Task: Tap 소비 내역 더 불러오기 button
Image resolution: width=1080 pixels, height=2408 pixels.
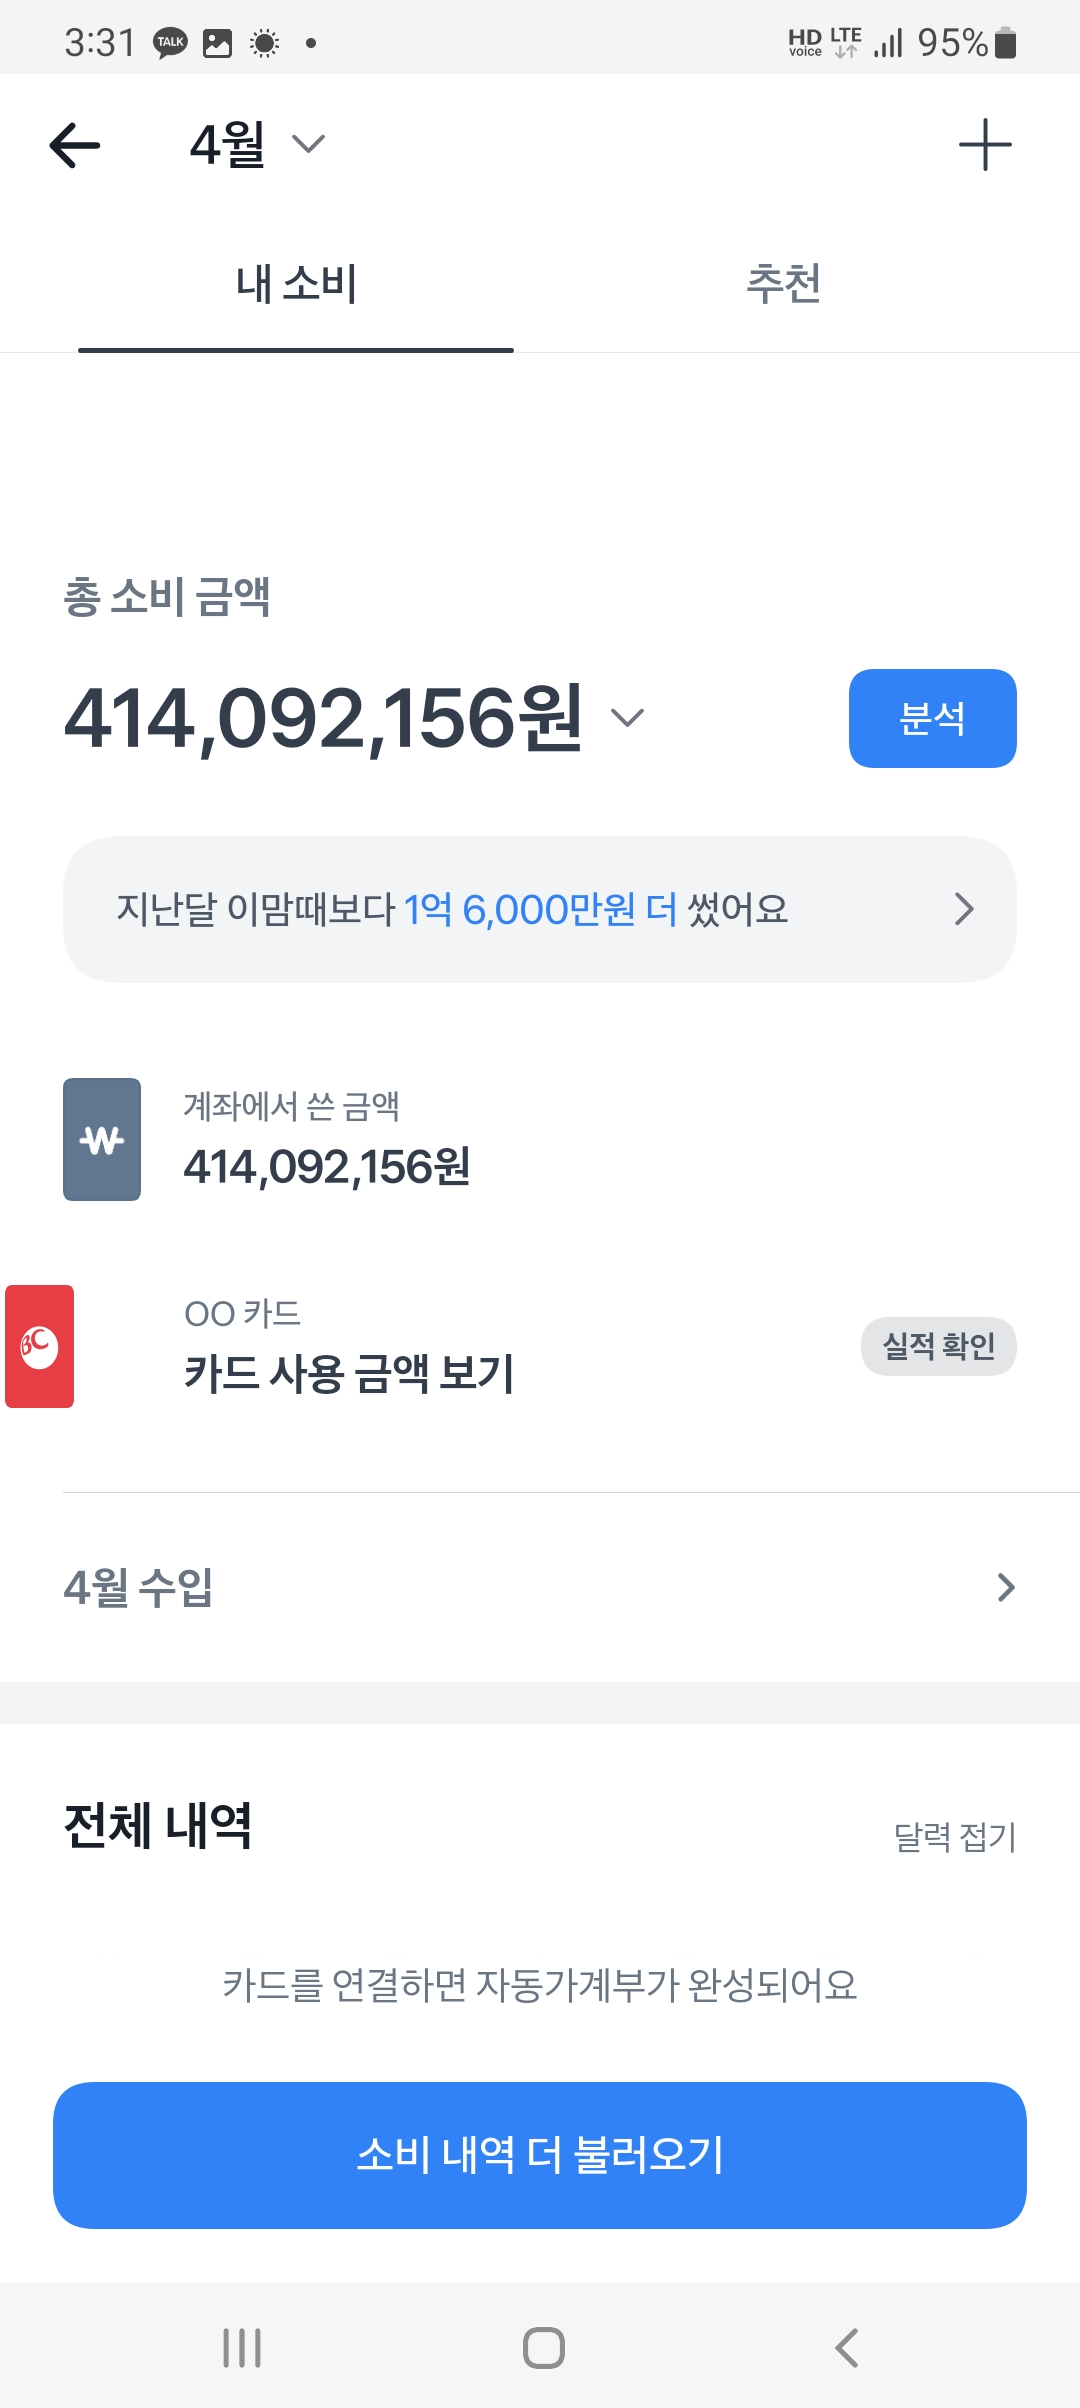Action: (540, 2155)
